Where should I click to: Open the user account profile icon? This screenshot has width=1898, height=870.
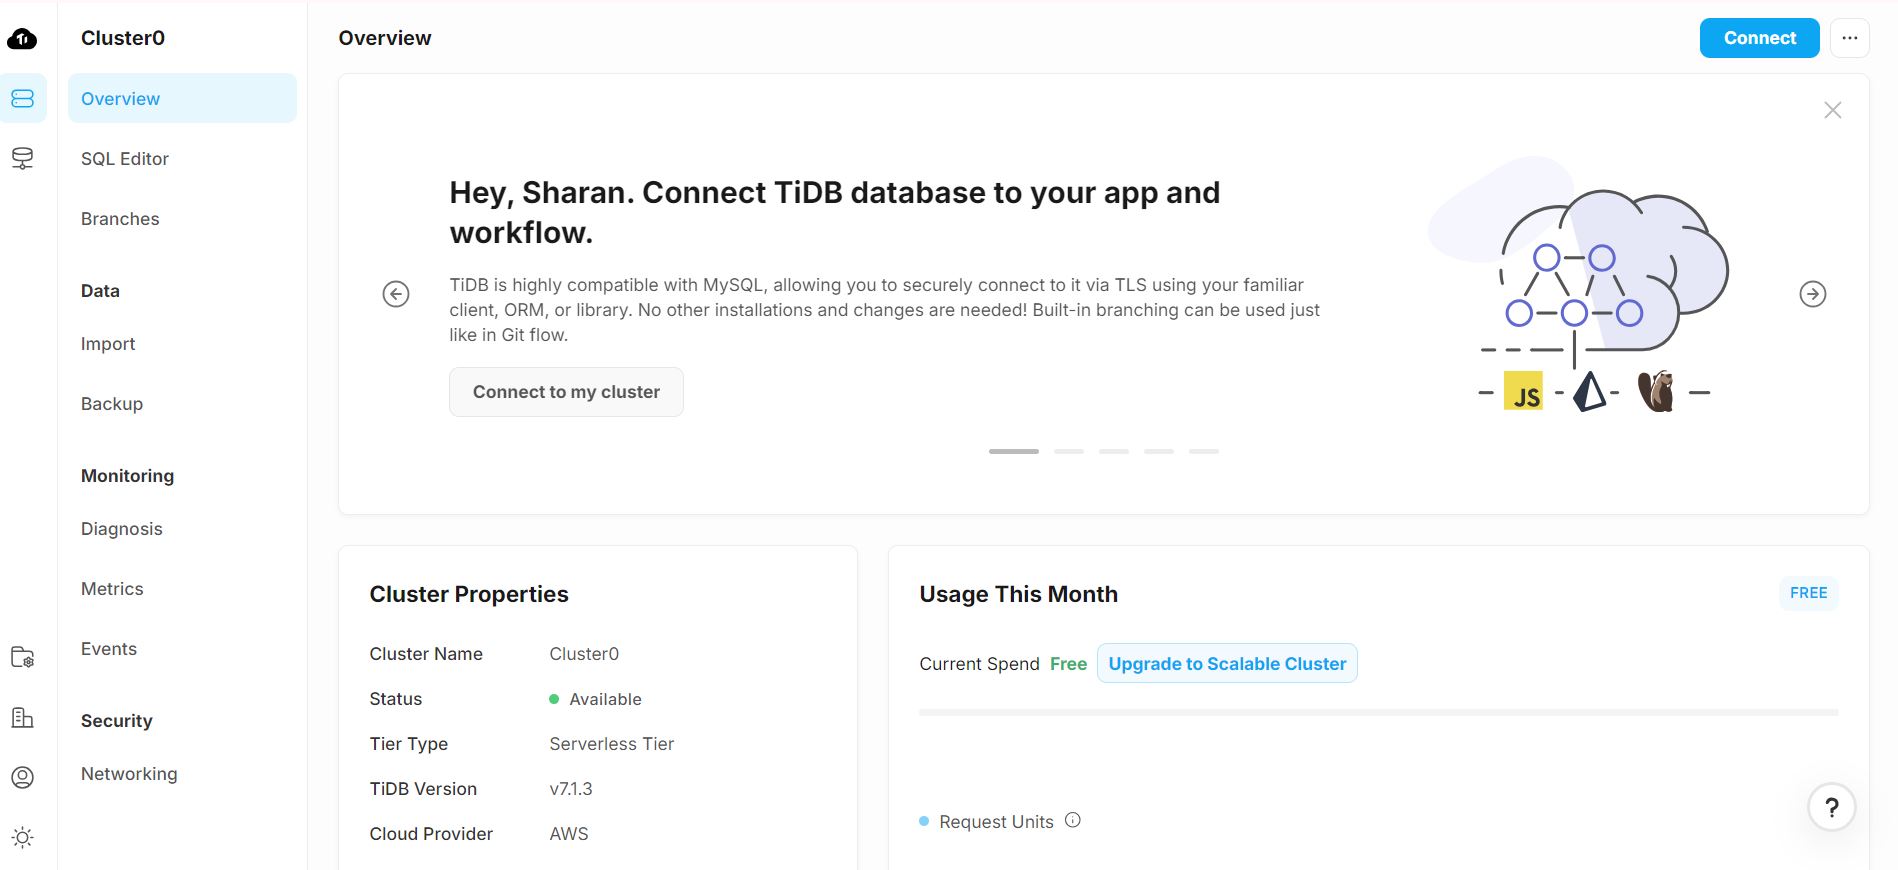[22, 777]
